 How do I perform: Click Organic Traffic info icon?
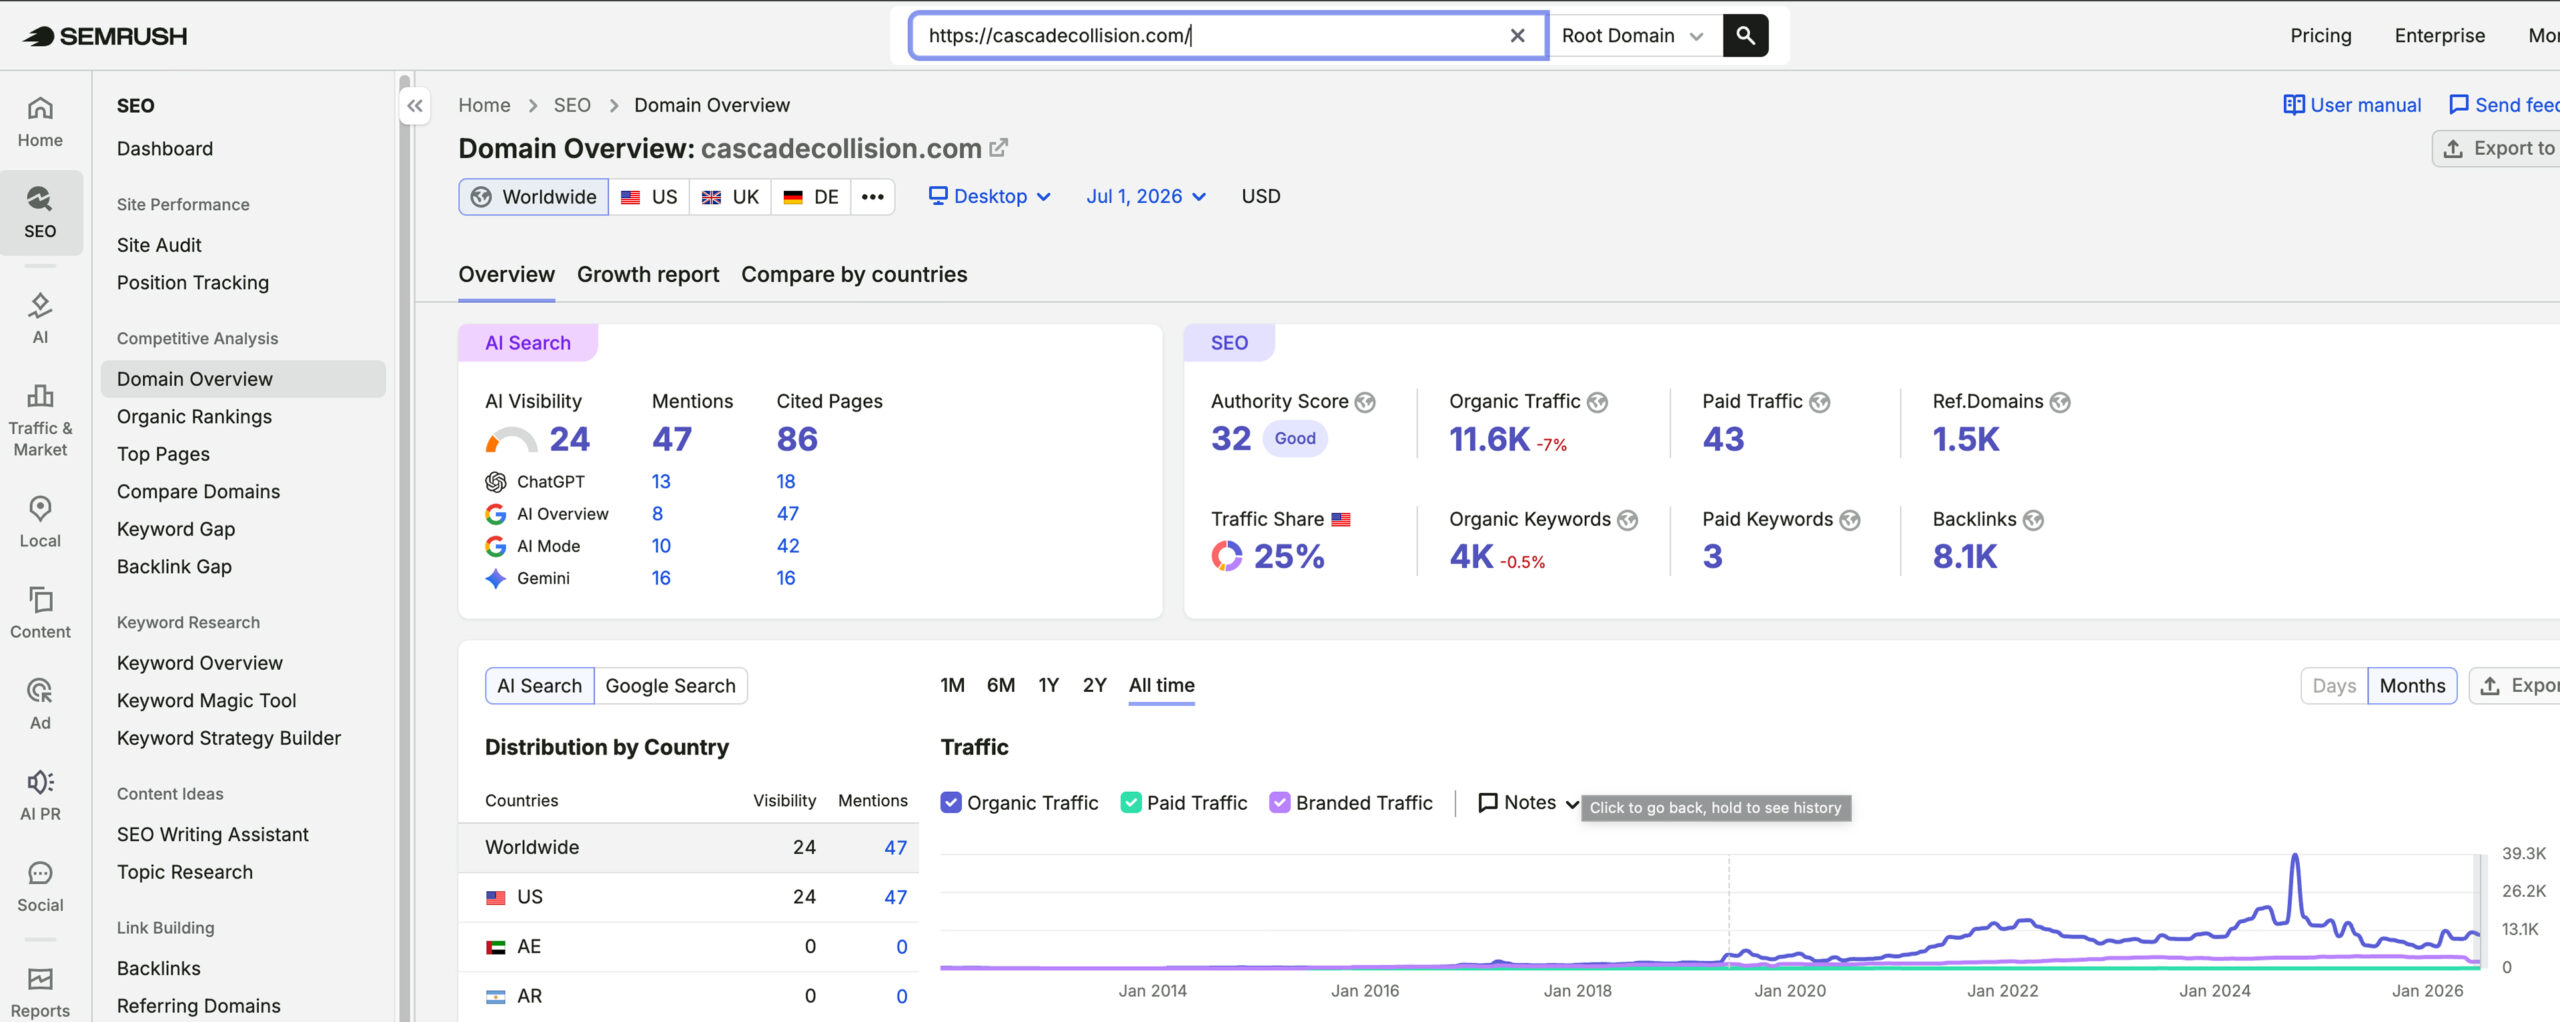1597,402
